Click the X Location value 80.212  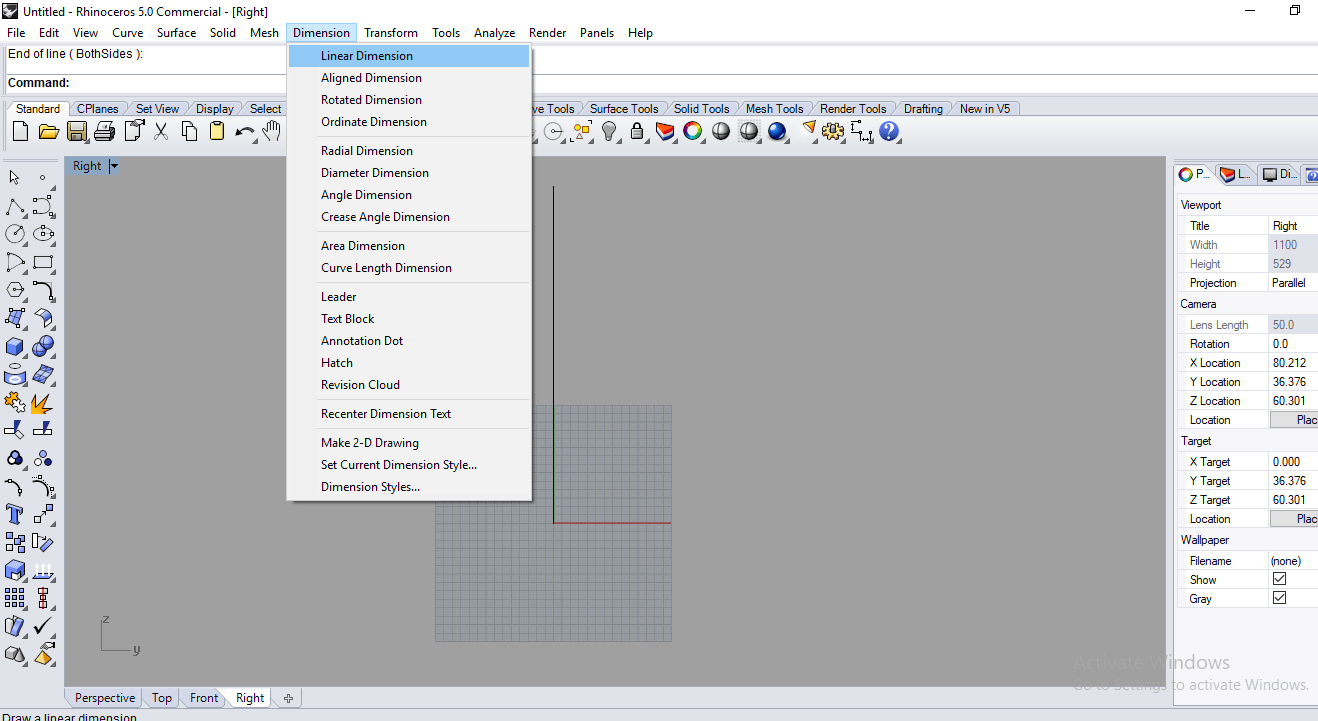[1293, 363]
